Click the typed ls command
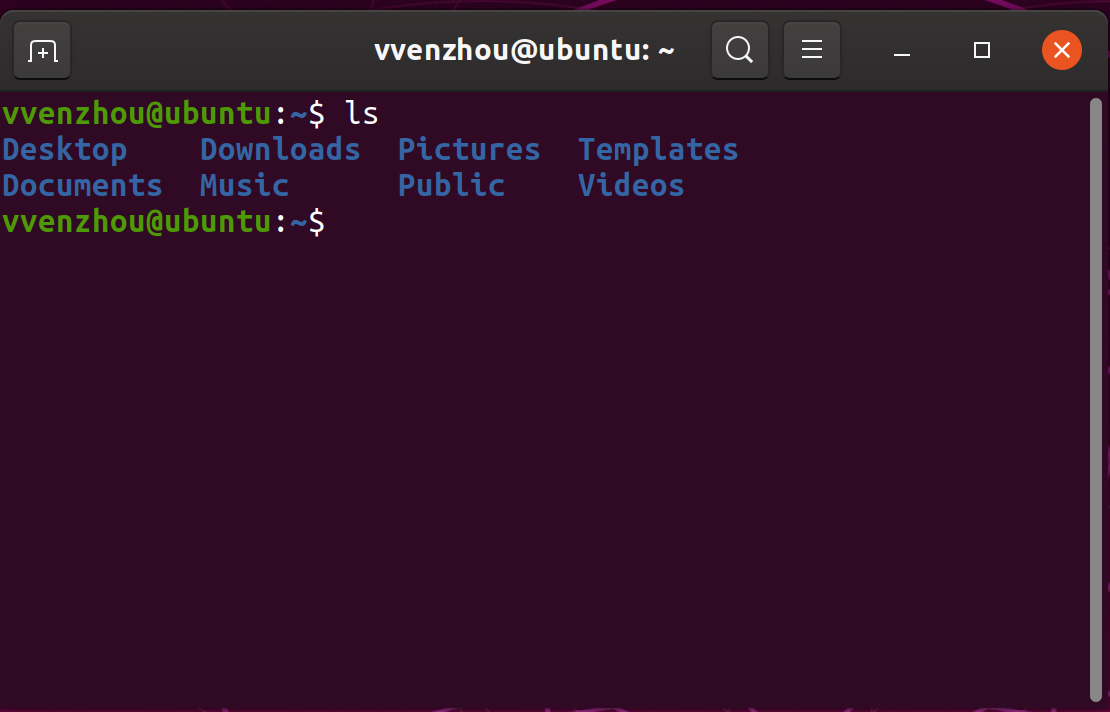This screenshot has height=712, width=1110. coord(362,114)
